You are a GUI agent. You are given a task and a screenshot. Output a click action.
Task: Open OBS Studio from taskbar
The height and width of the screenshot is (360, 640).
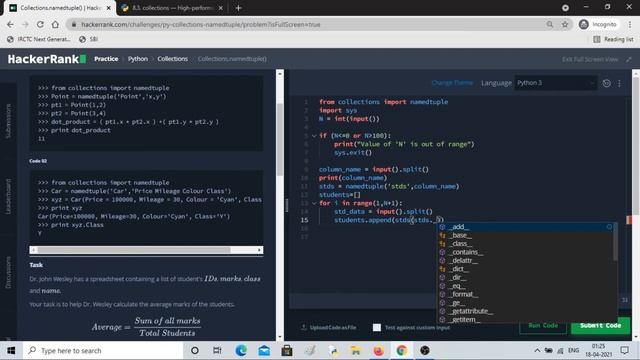point(424,350)
